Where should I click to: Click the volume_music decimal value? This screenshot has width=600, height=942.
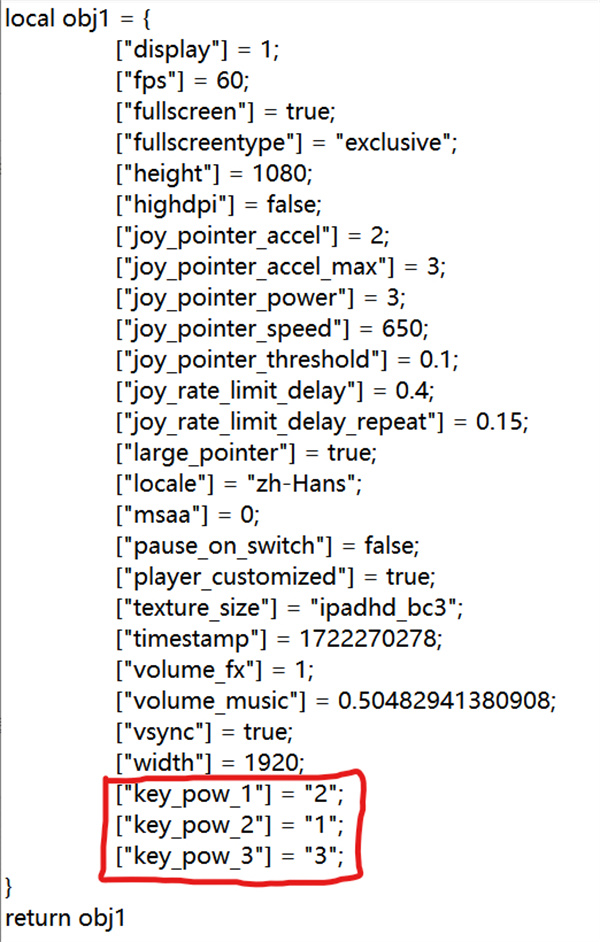(x=444, y=700)
